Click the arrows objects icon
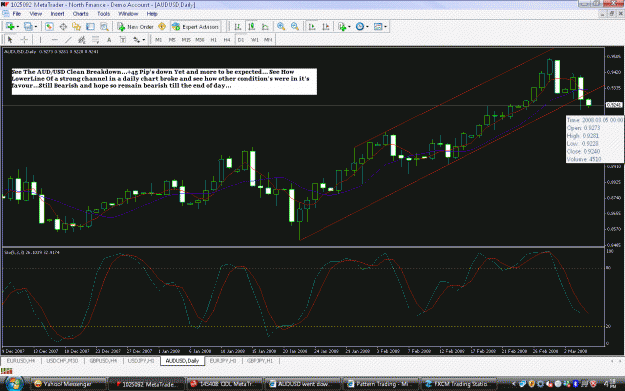Screen dimensions: 625x391 [136, 39]
